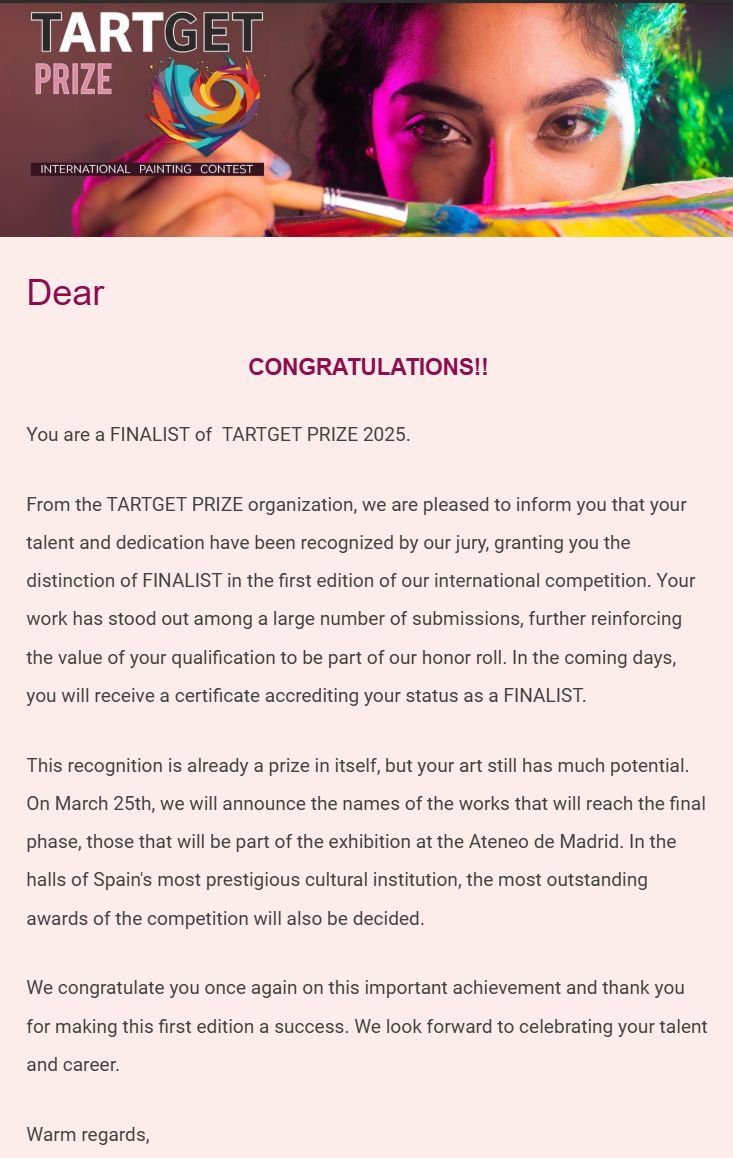Screen dimensions: 733x1158
Task: Click the woman's face in the banner
Action: pyautogui.click(x=502, y=103)
